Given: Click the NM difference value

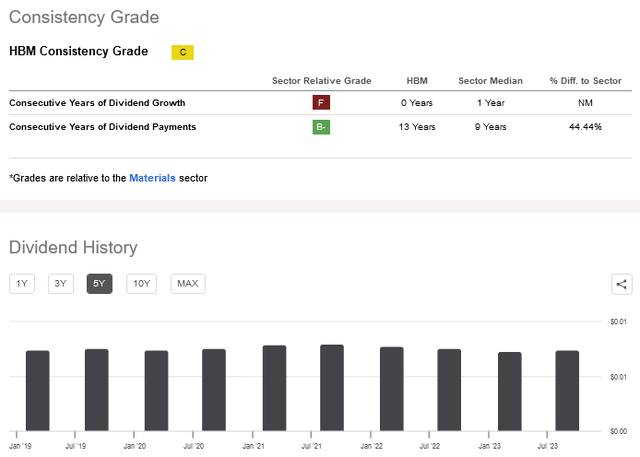Looking at the screenshot, I should coord(585,103).
